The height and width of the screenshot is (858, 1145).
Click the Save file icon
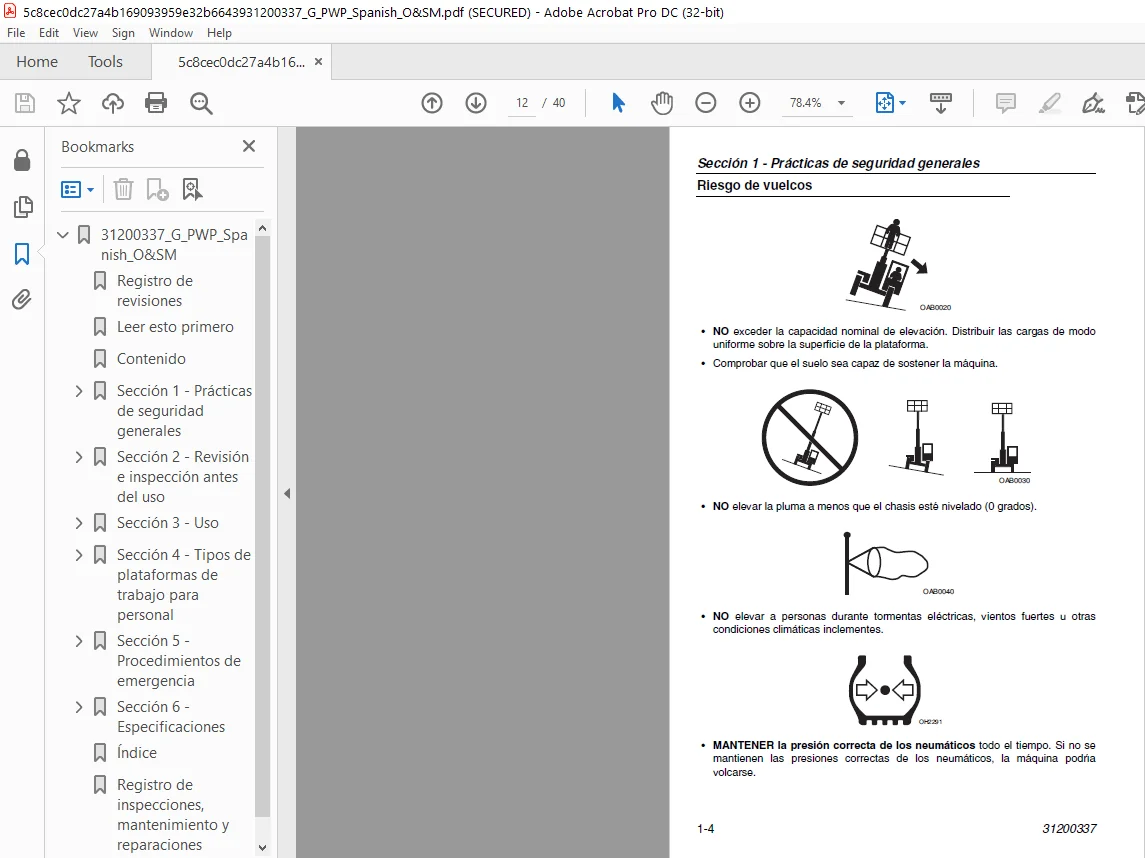pyautogui.click(x=25, y=103)
